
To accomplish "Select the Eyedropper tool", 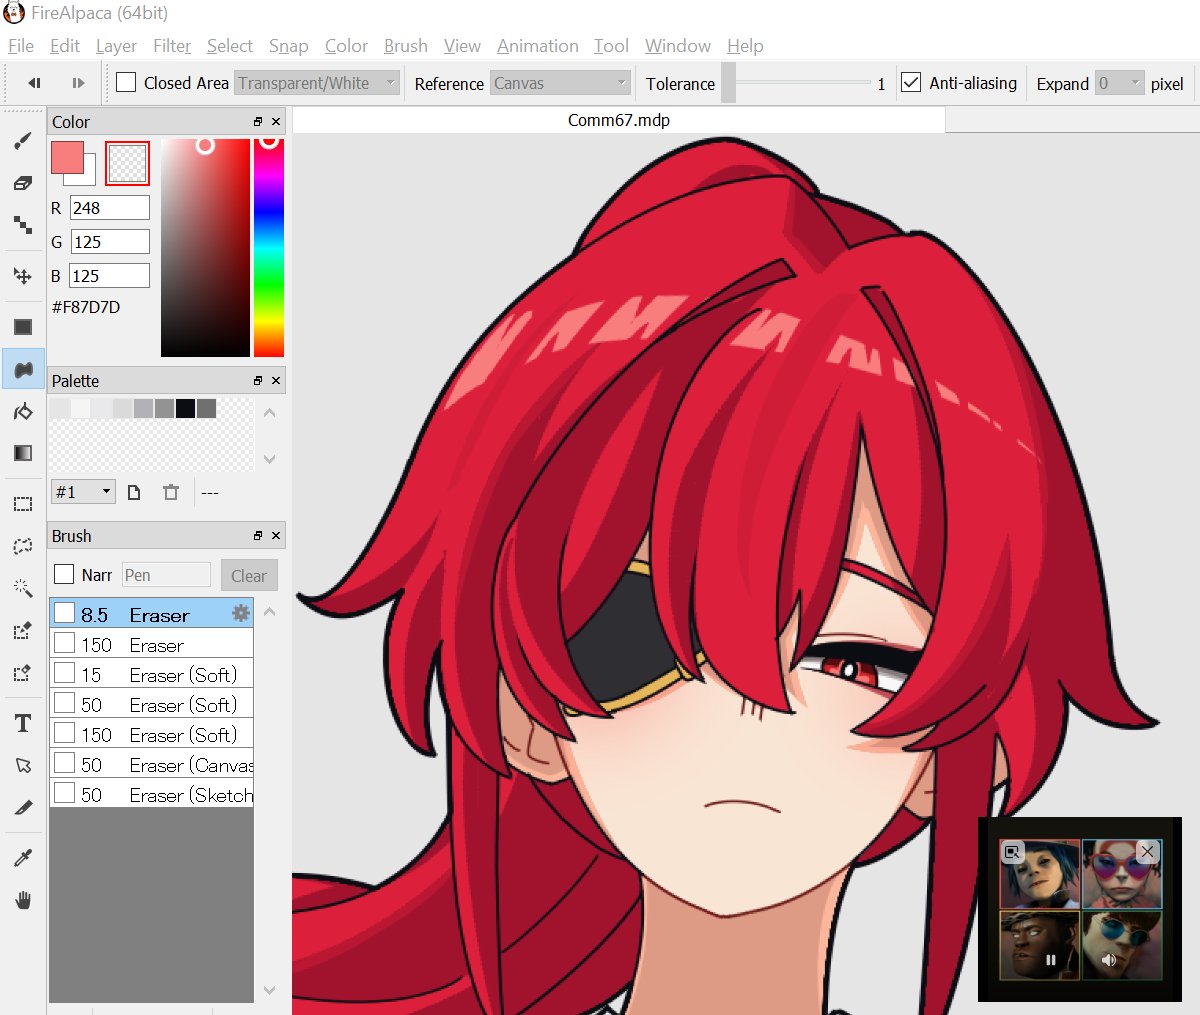I will 23,858.
